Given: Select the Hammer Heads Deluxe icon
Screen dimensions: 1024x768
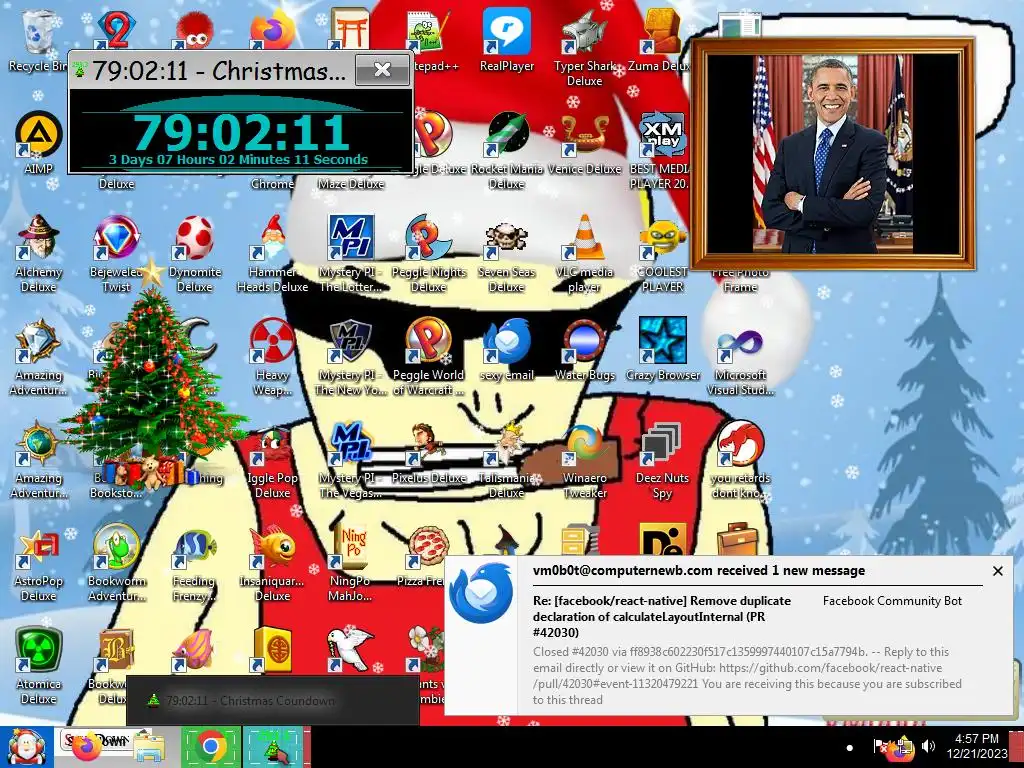Looking at the screenshot, I should point(272,253).
